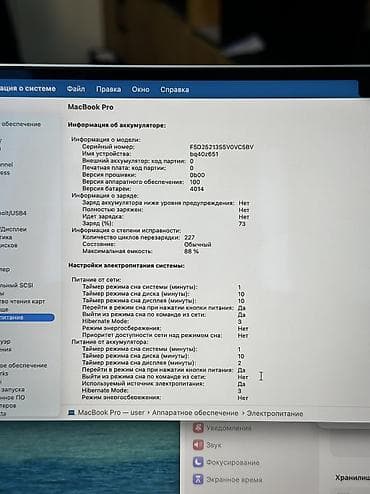Image resolution: width=370 pixels, height=494 pixels.
Task: Open Уведомления in the System Settings window
Action: coord(222,428)
